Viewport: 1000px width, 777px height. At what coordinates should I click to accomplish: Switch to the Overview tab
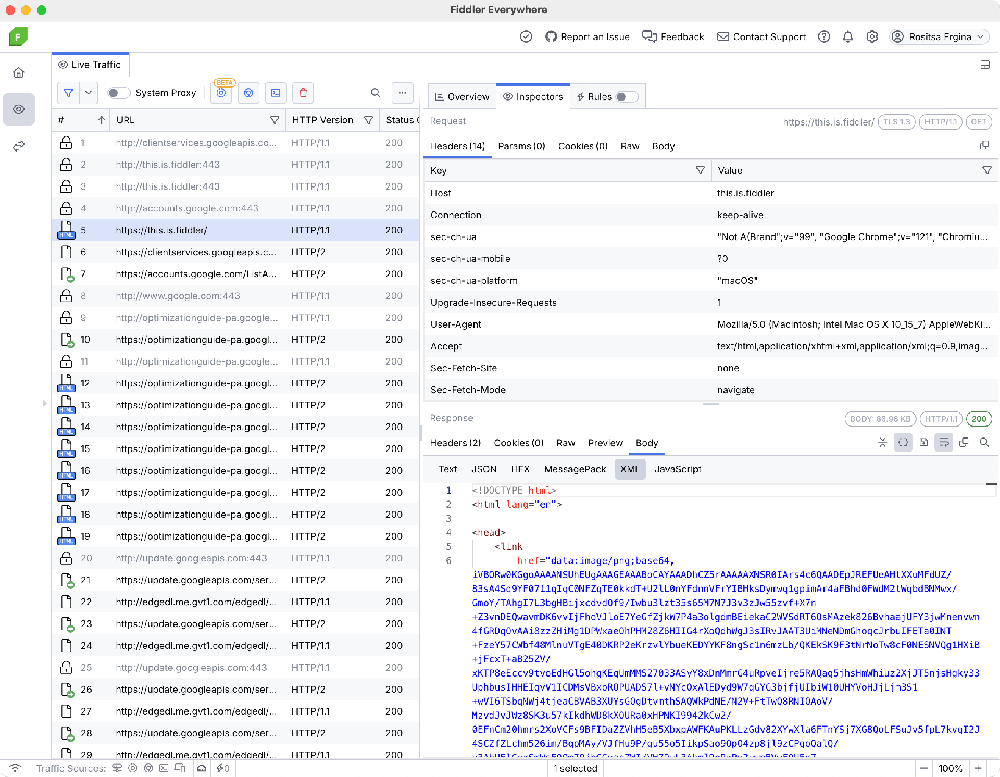tap(461, 97)
